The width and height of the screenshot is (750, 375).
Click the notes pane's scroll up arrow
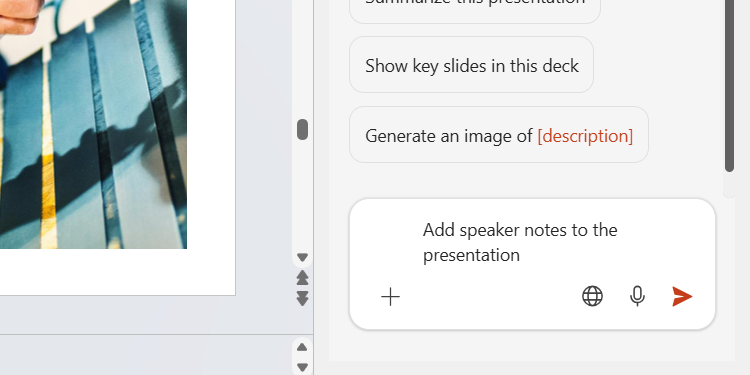[x=302, y=347]
